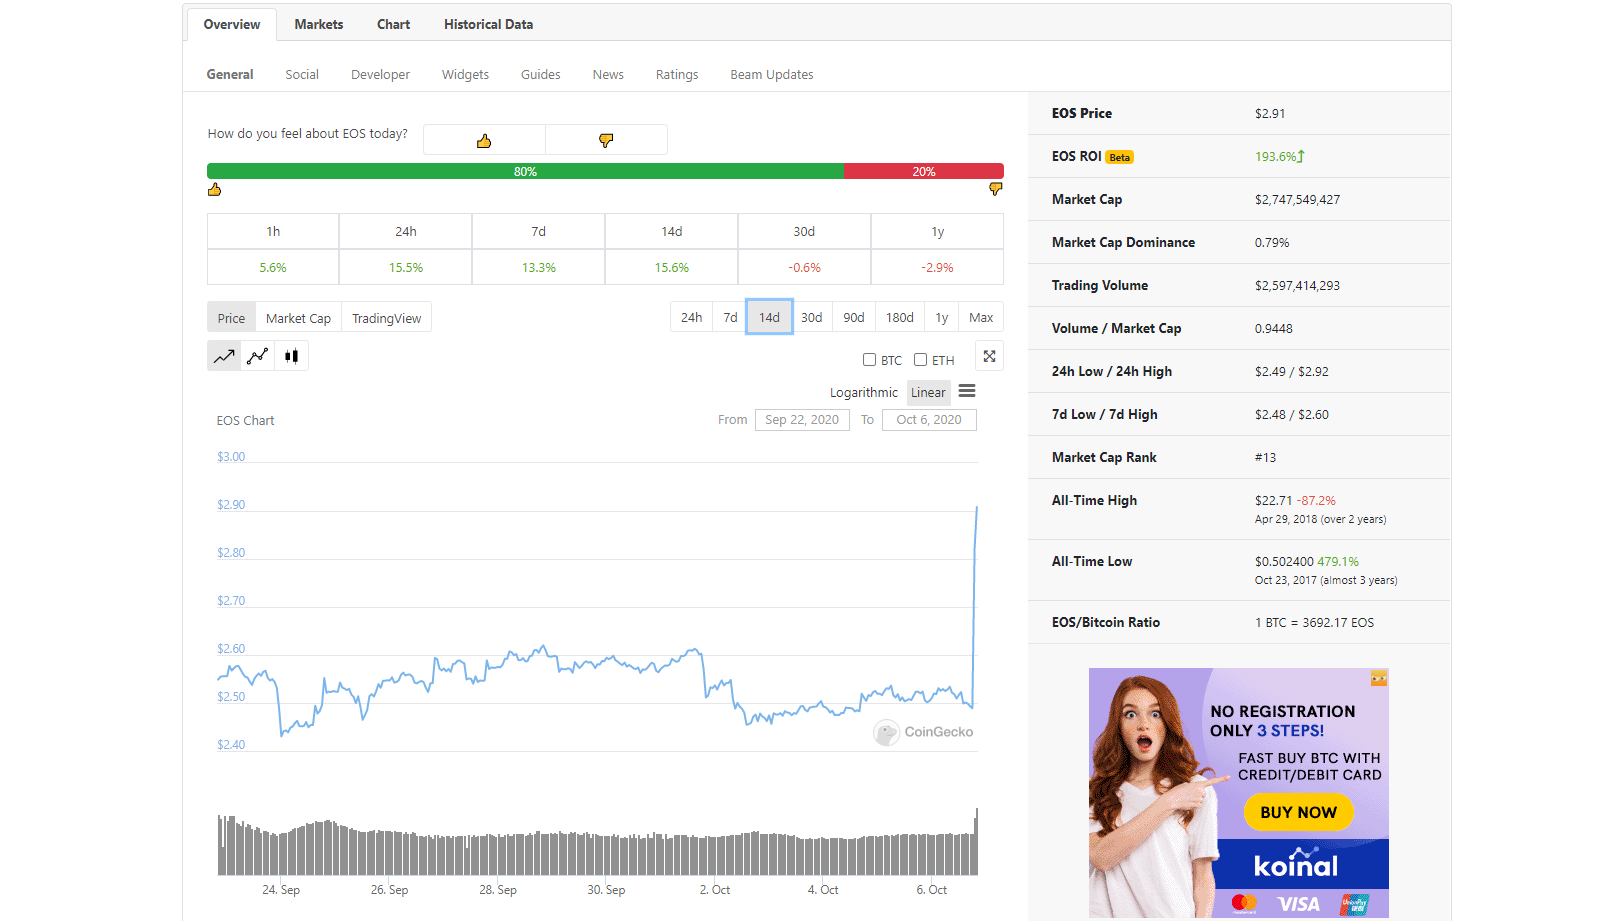1605x921 pixels.
Task: Switch to TradingView chart
Action: point(386,318)
